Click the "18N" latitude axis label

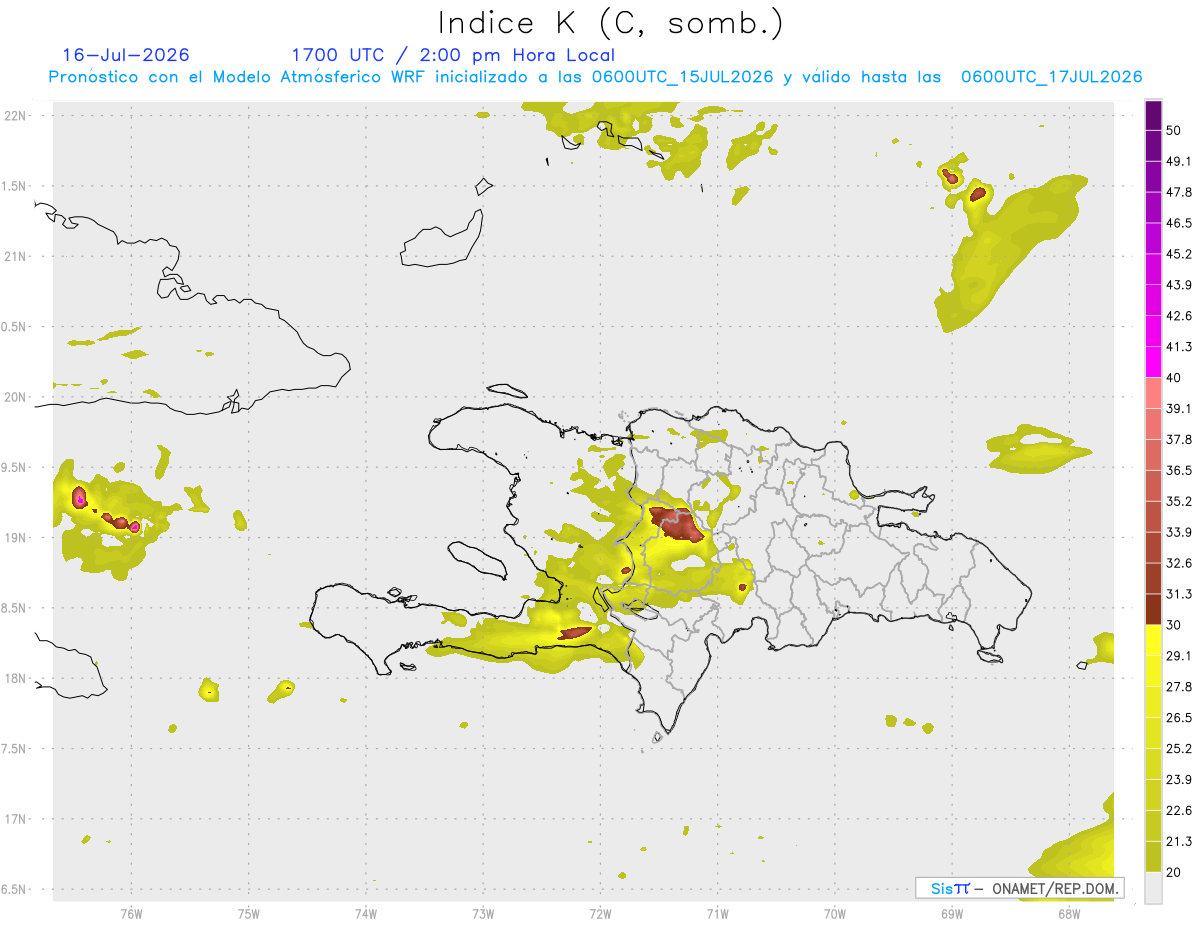(17, 679)
